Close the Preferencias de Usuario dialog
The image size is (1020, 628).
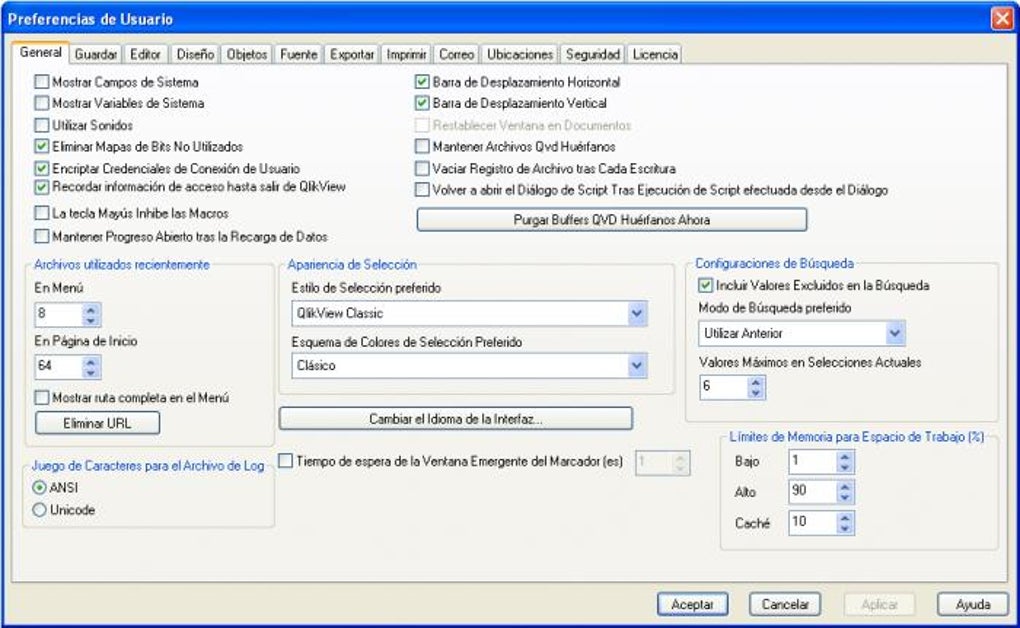(1002, 19)
